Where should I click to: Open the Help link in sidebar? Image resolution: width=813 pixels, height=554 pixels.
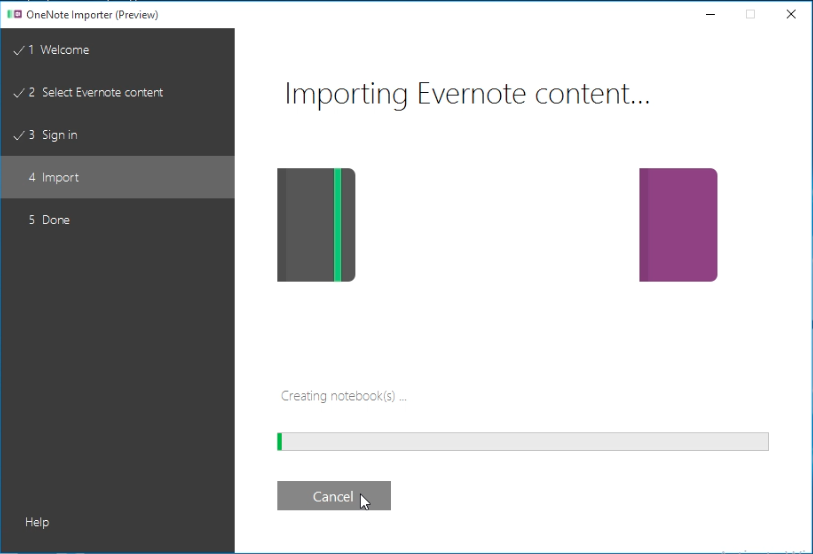pyautogui.click(x=37, y=522)
